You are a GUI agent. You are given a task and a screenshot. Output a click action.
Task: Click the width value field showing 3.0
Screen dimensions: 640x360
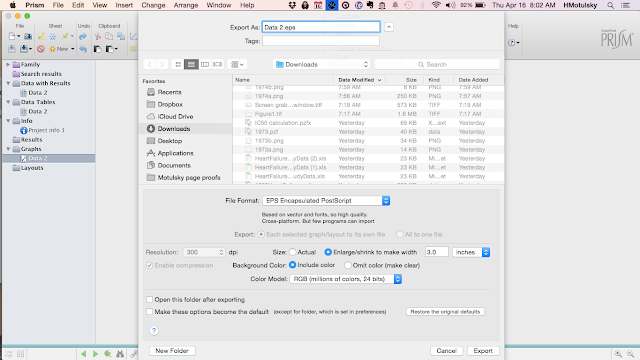[x=437, y=252]
